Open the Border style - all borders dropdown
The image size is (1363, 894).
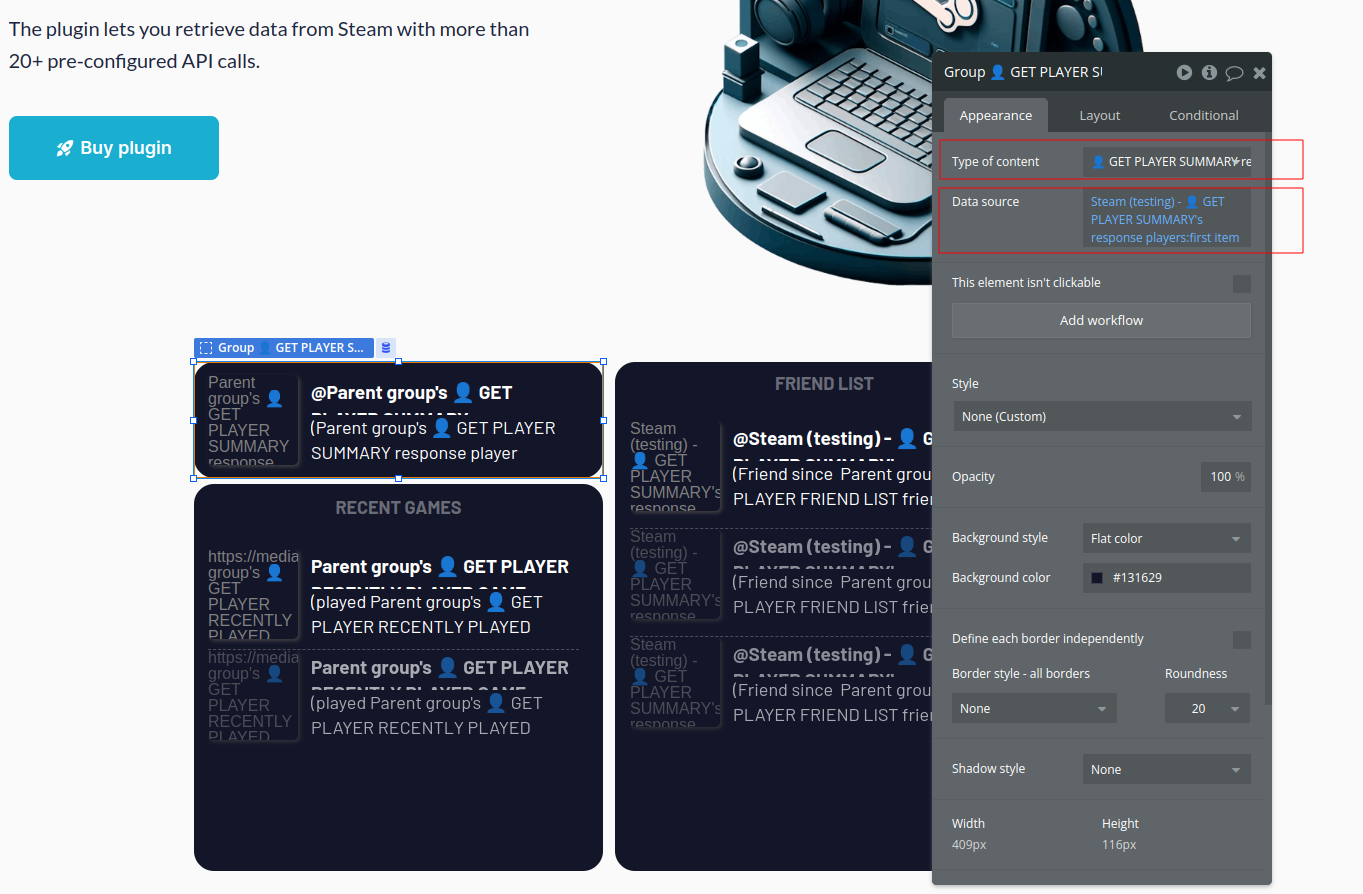1034,708
